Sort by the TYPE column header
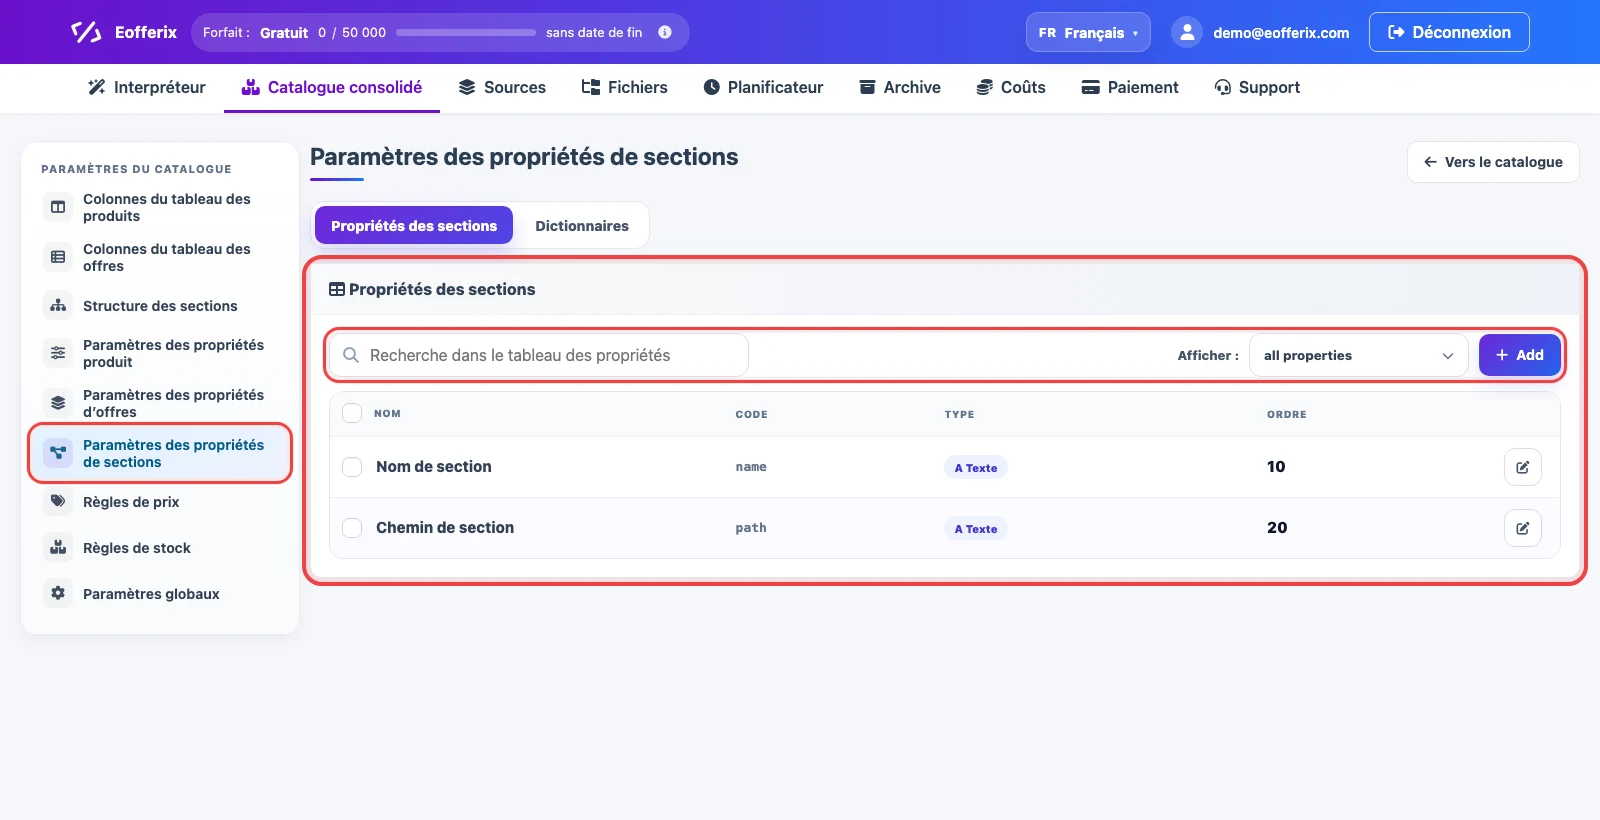 pyautogui.click(x=959, y=414)
